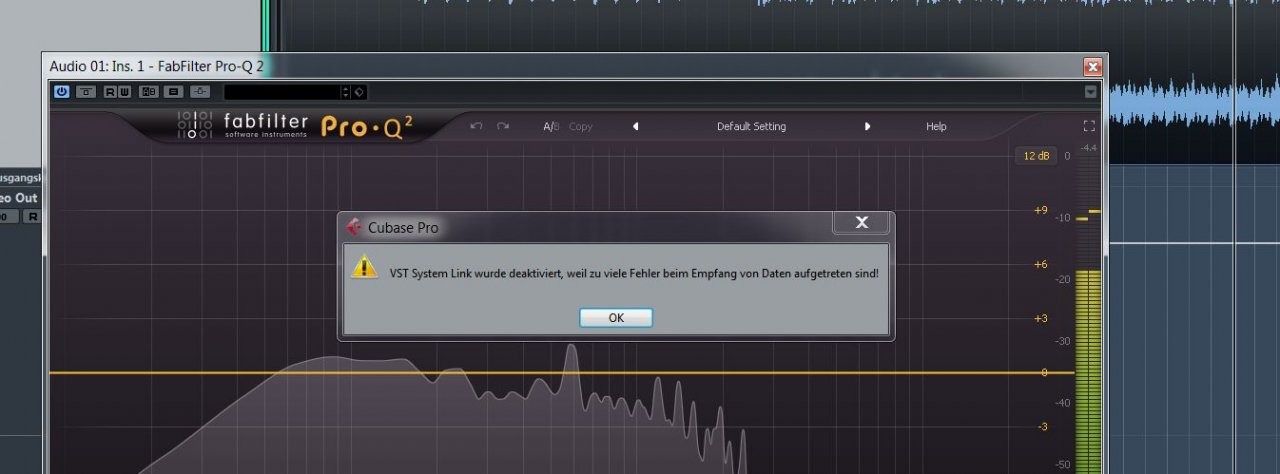This screenshot has height=474, width=1280.
Task: Toggle the plug-in bypass button
Action: point(86,92)
